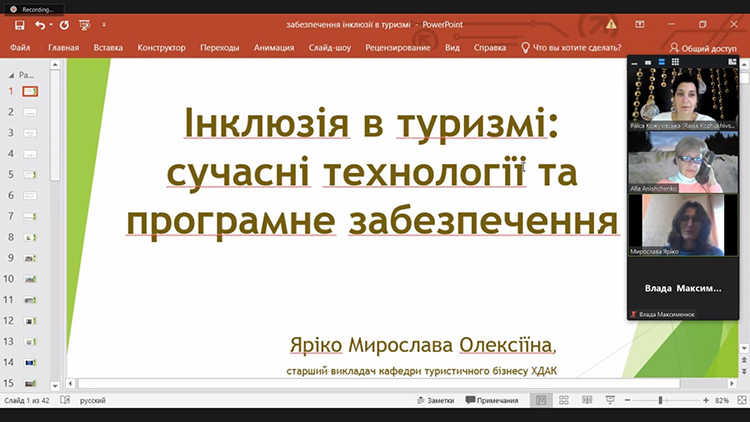
Task: Switch to the Главная tab
Action: (63, 47)
